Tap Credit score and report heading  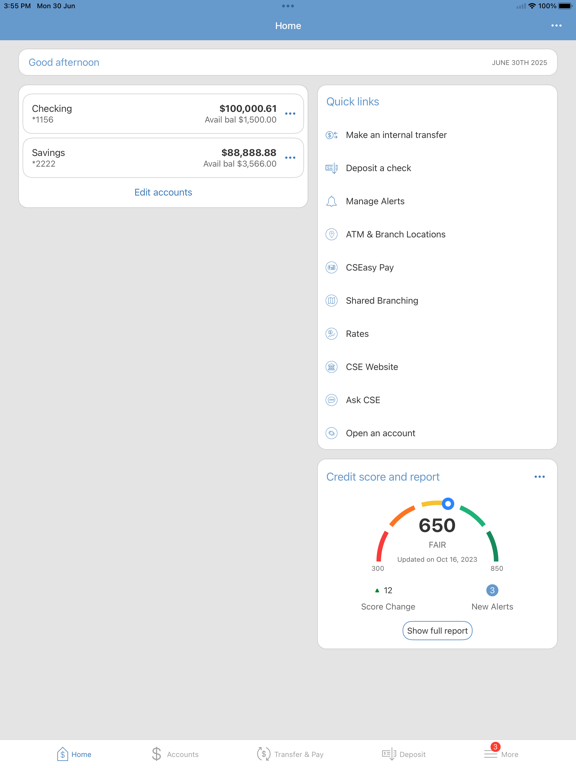pyautogui.click(x=383, y=477)
